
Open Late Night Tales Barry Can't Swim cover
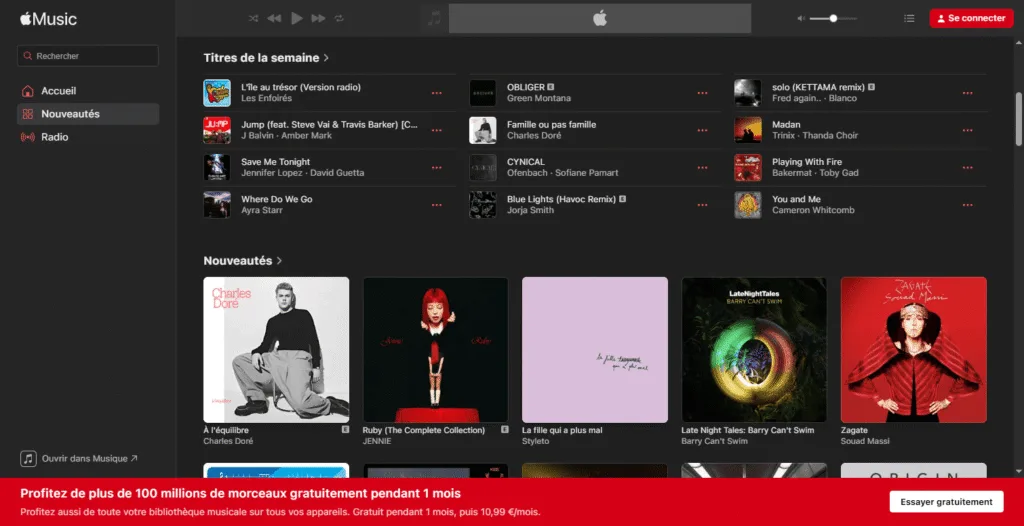(x=754, y=350)
